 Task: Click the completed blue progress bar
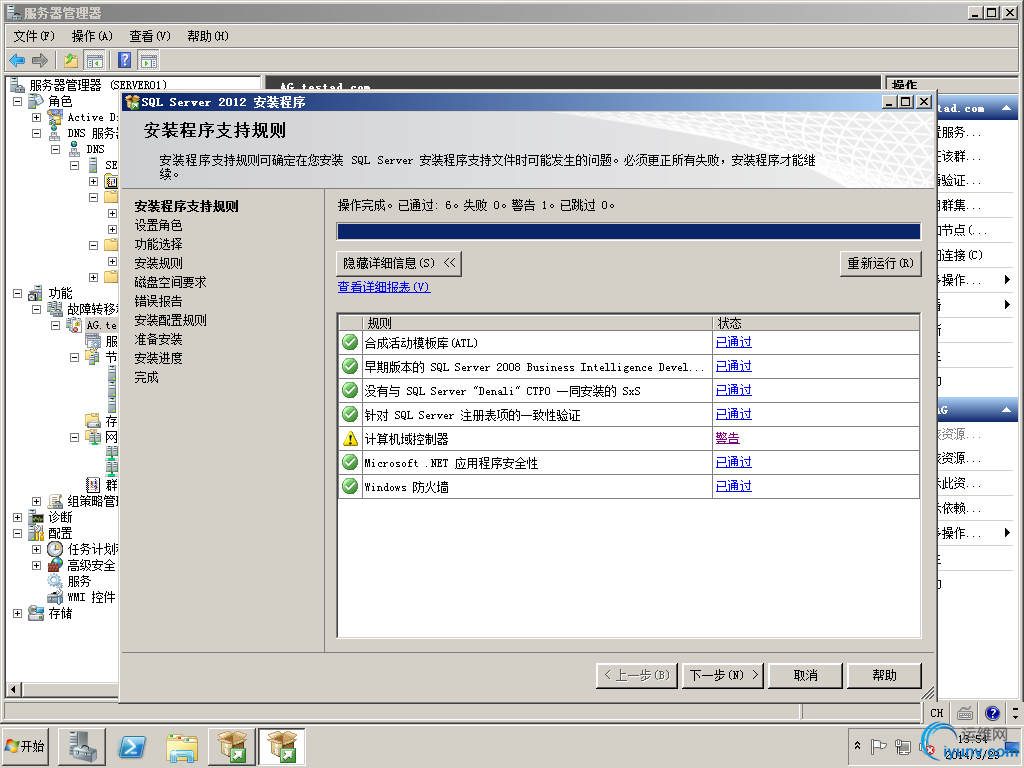pos(628,231)
